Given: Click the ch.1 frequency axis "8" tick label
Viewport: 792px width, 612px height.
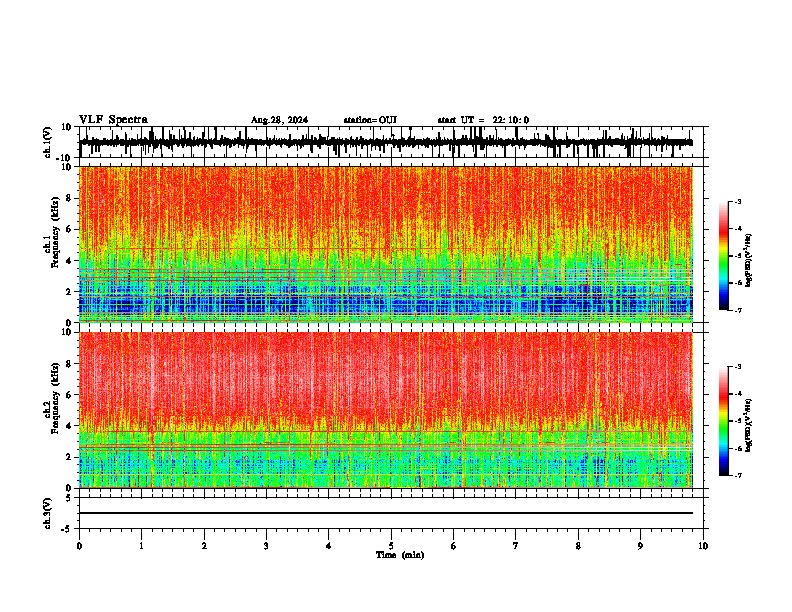Looking at the screenshot, I should coord(69,198).
